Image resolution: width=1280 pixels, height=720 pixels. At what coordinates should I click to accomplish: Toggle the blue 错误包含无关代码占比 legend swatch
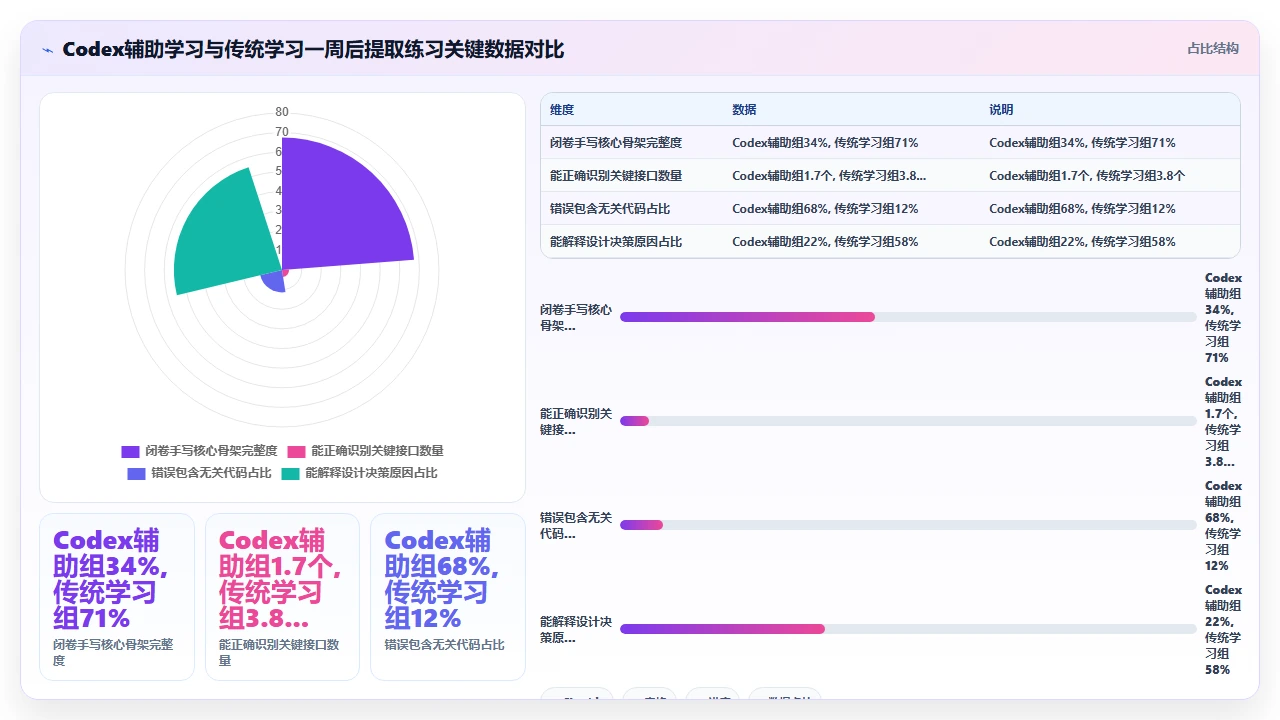coord(136,473)
